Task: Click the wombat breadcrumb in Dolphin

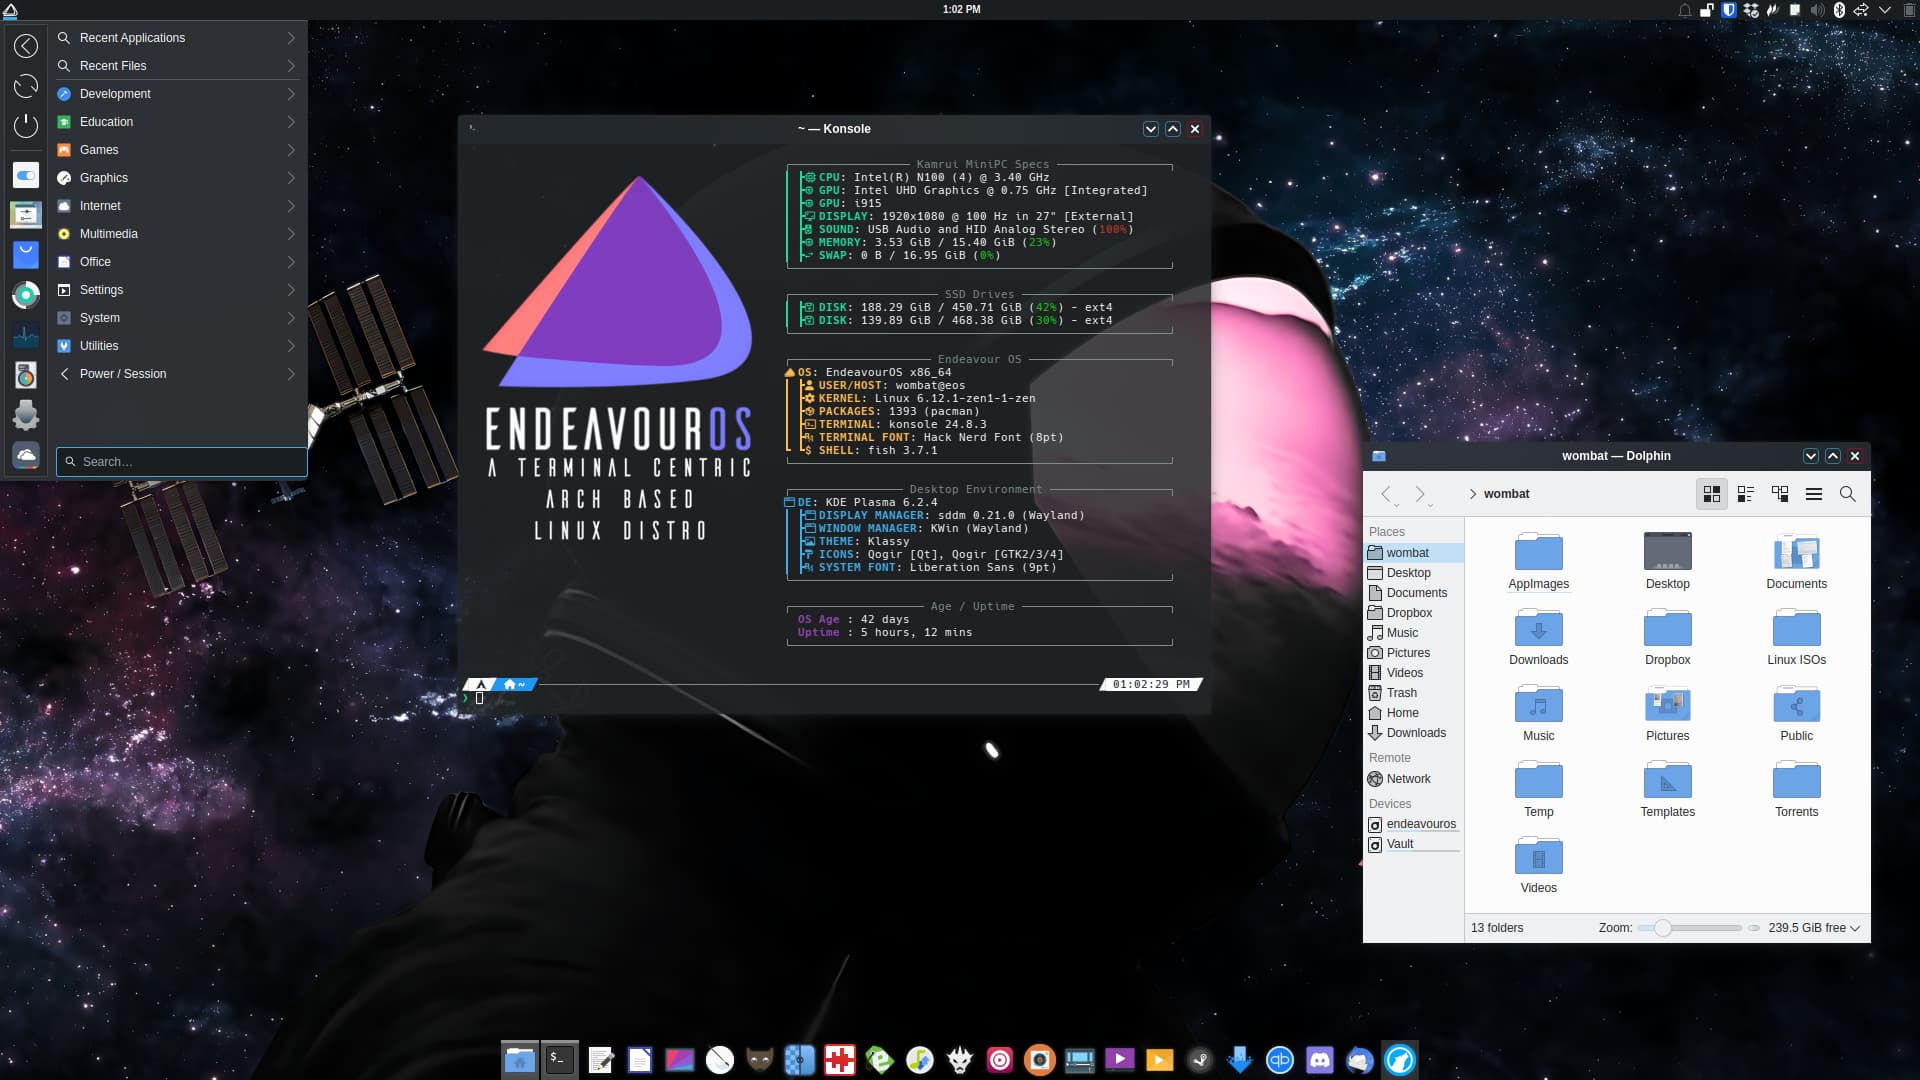Action: tap(1506, 494)
